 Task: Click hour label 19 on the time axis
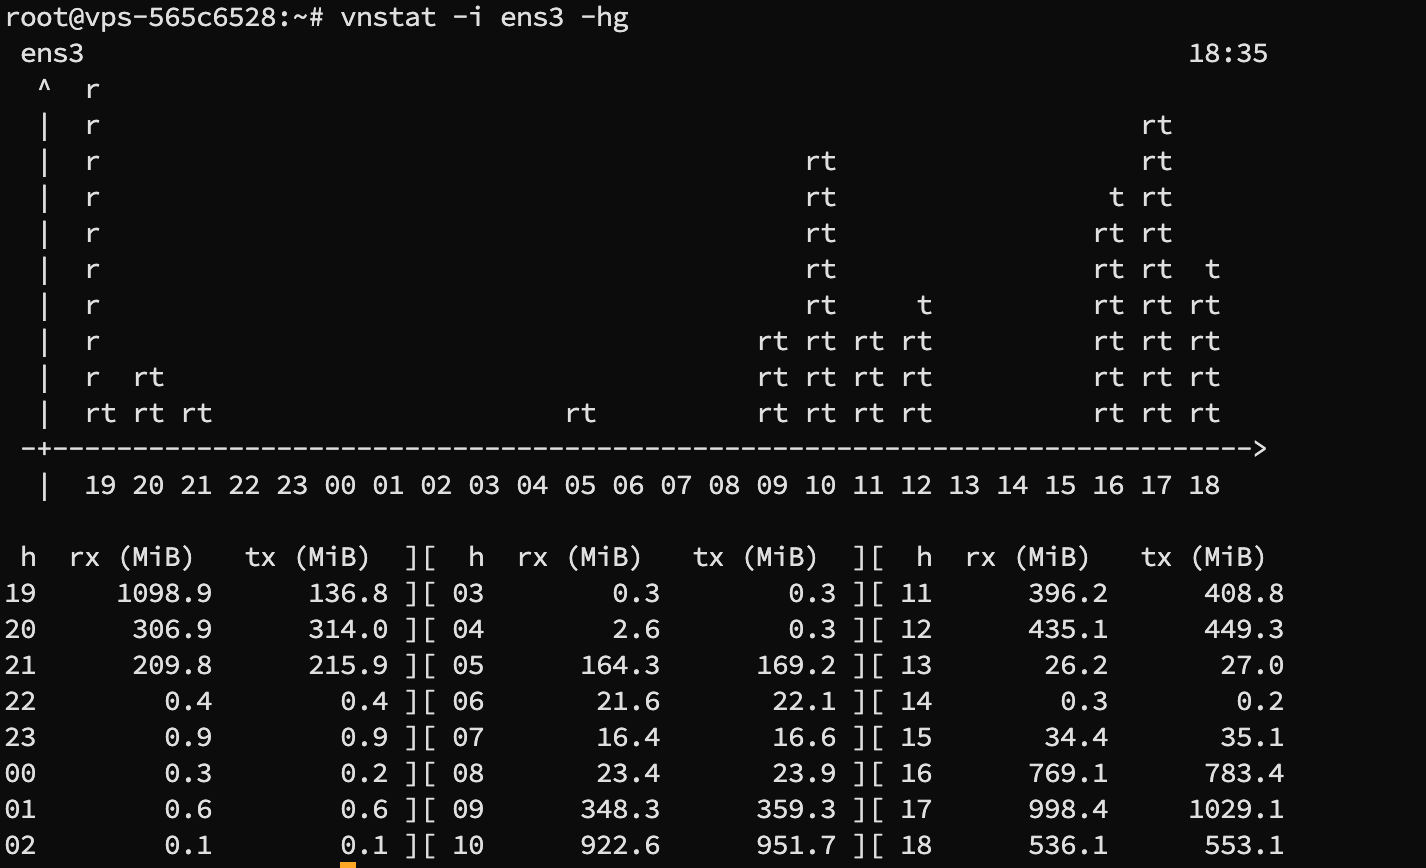click(100, 485)
